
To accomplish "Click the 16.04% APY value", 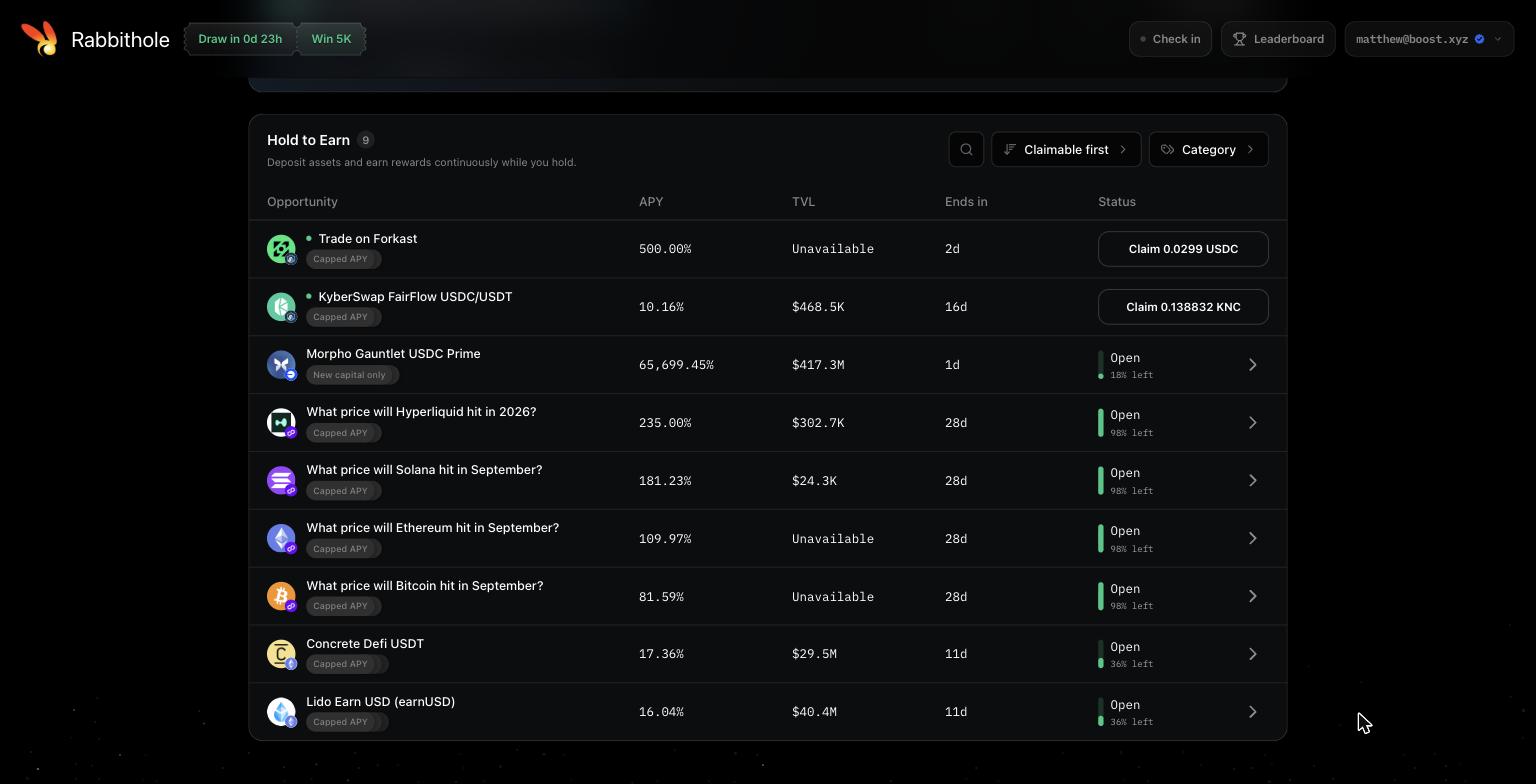I will [661, 712].
